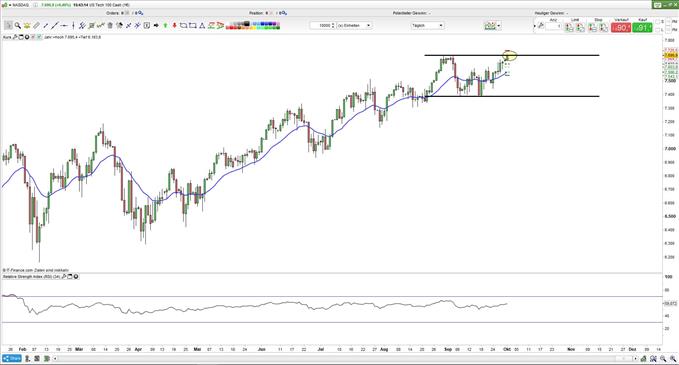The height and width of the screenshot is (365, 679).
Task: Click the Share button
Action: [12, 359]
